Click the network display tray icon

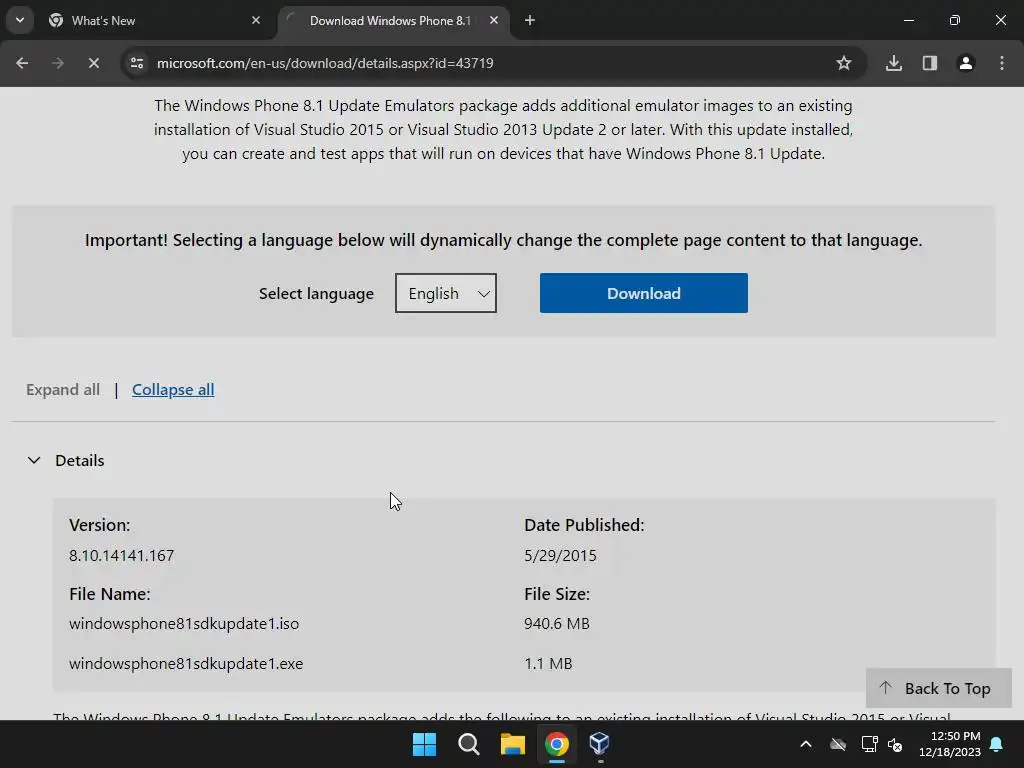pos(869,744)
